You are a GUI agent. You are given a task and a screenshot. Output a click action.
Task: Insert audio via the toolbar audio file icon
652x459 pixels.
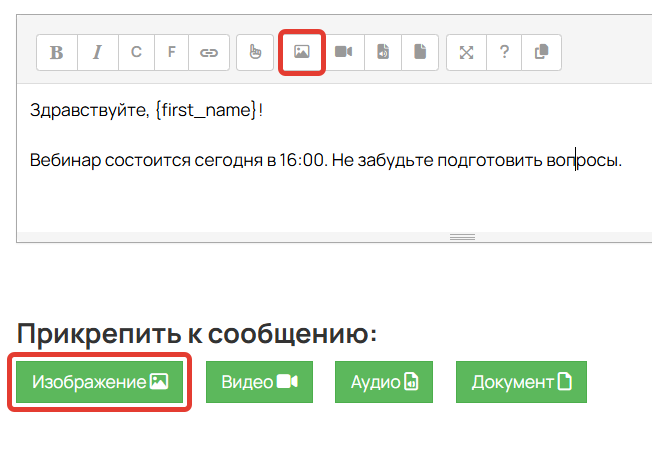383,52
